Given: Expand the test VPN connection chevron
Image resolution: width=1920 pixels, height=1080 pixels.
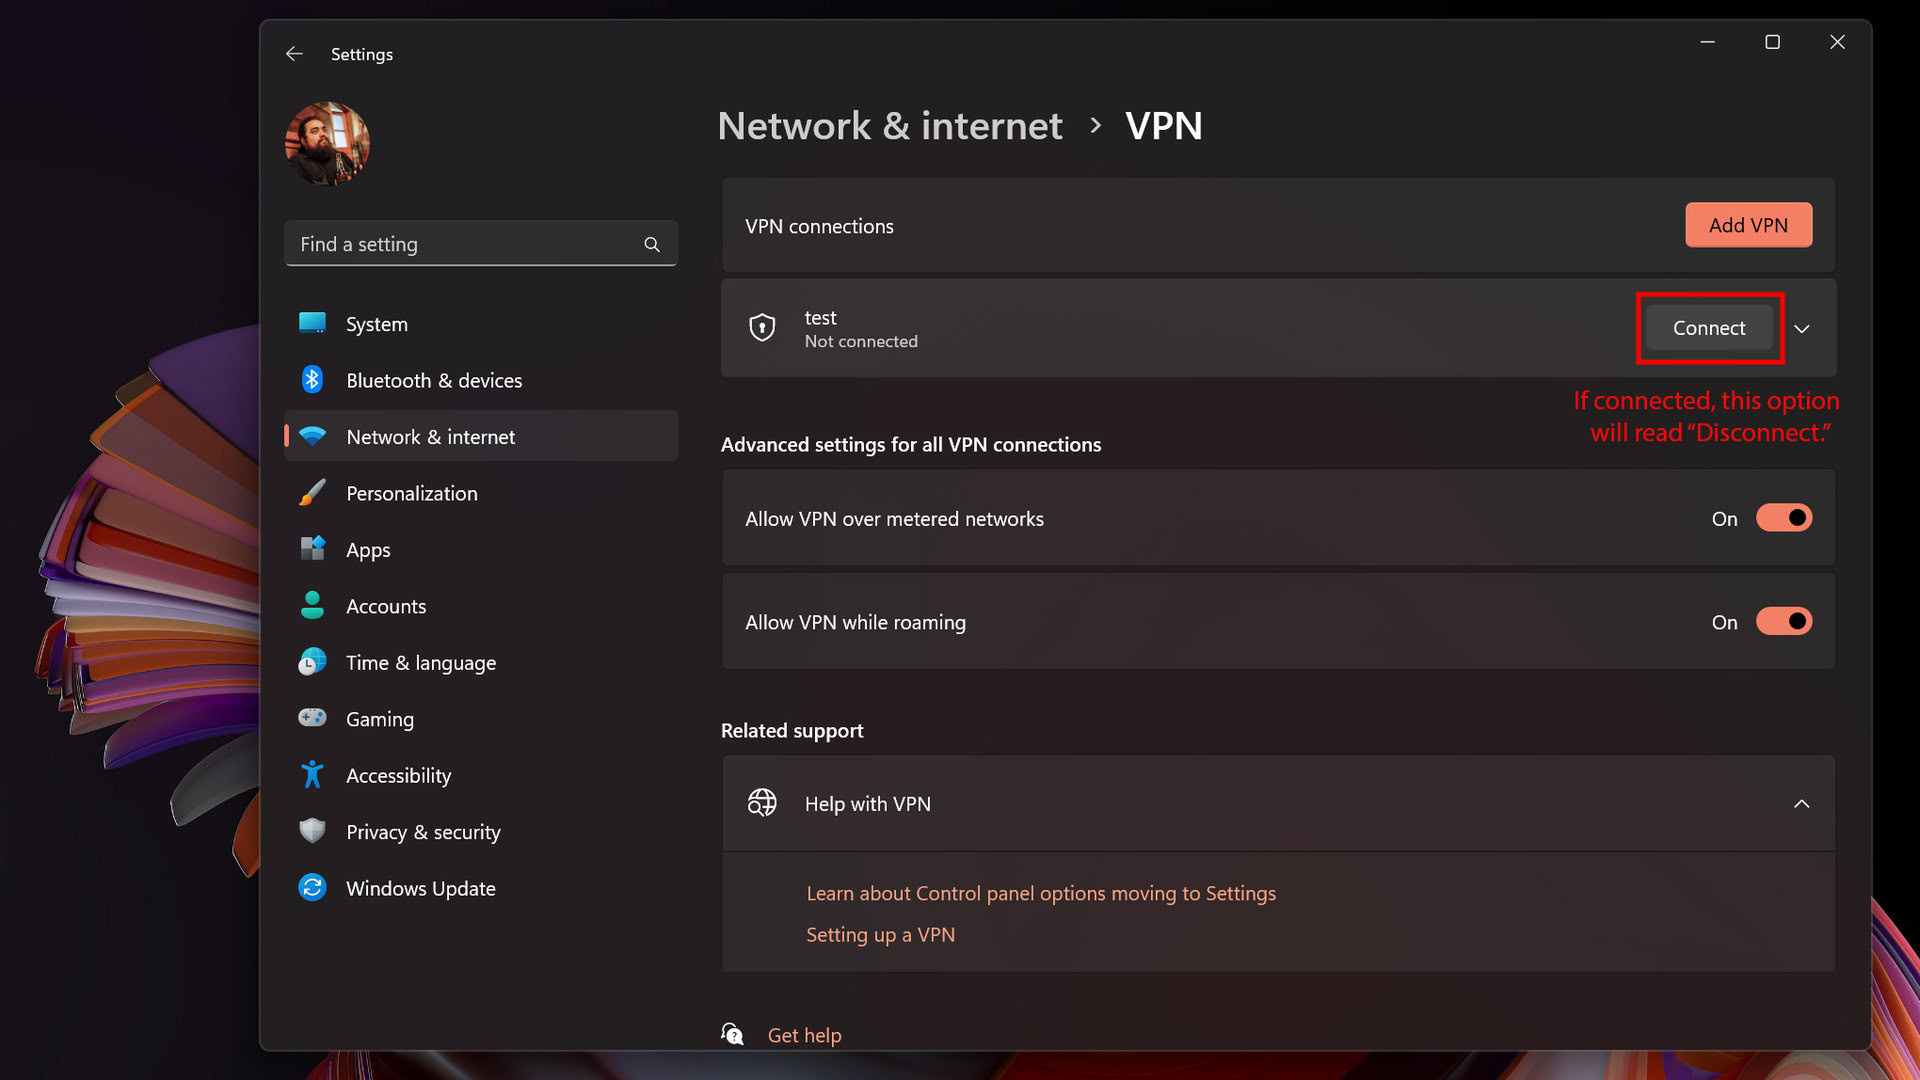Looking at the screenshot, I should pos(1801,329).
